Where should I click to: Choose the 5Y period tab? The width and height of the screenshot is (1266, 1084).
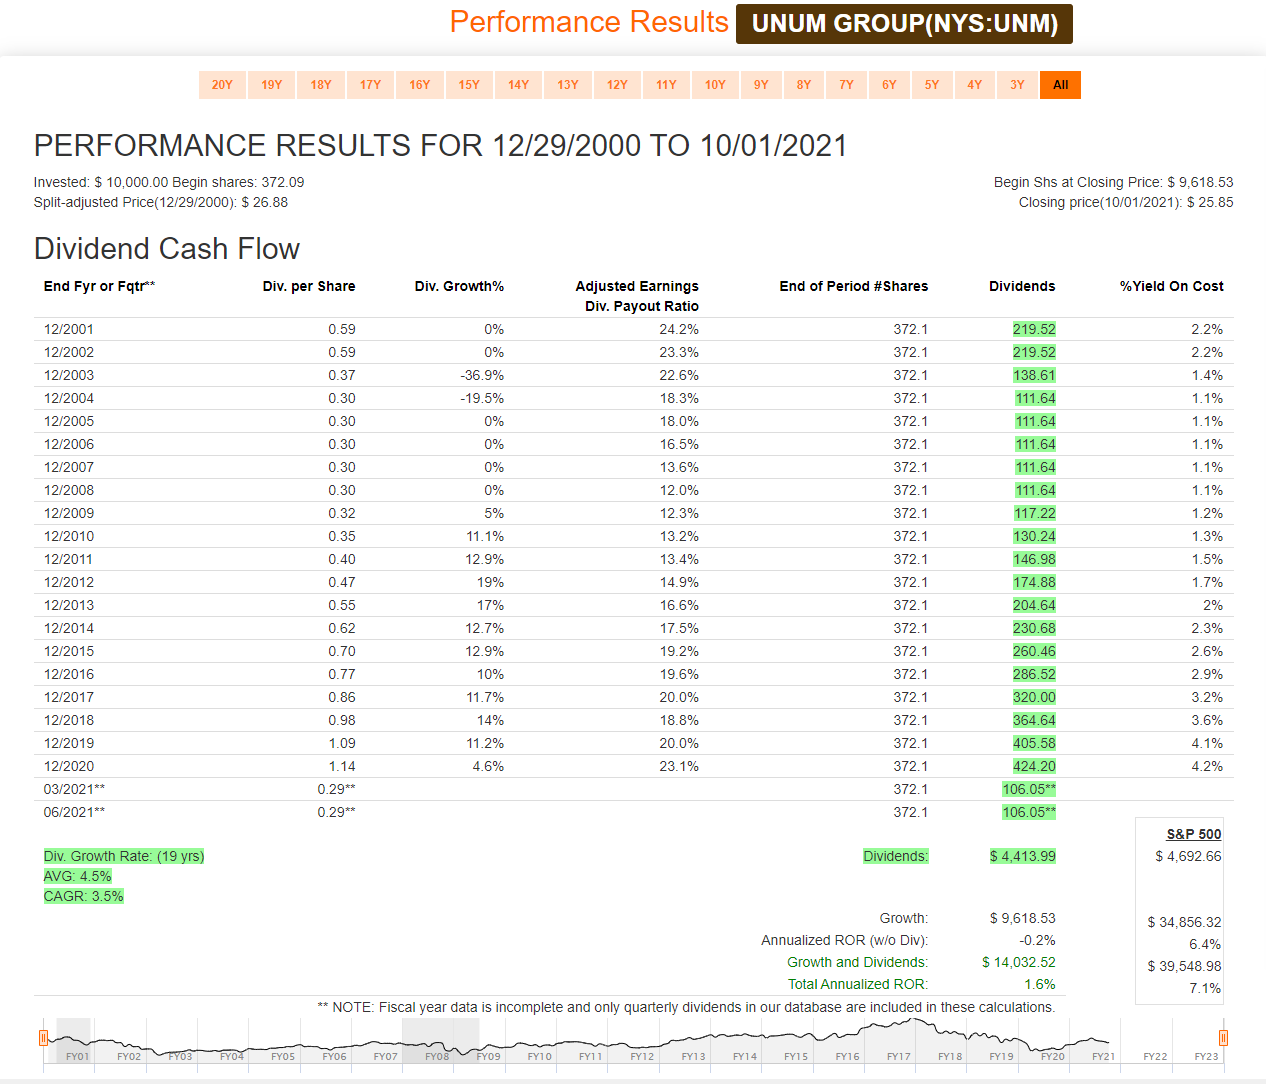pos(932,85)
